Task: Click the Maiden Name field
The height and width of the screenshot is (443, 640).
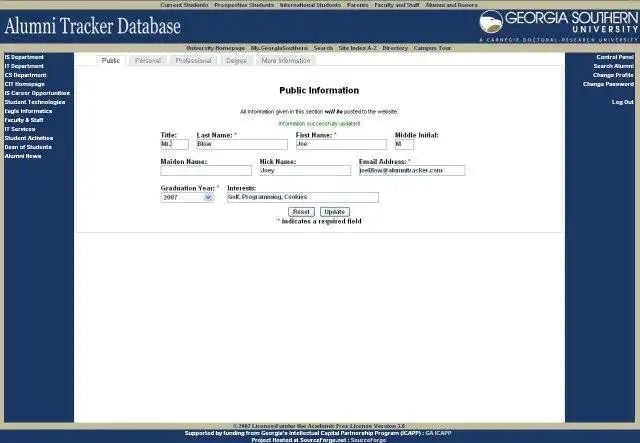Action: click(205, 171)
